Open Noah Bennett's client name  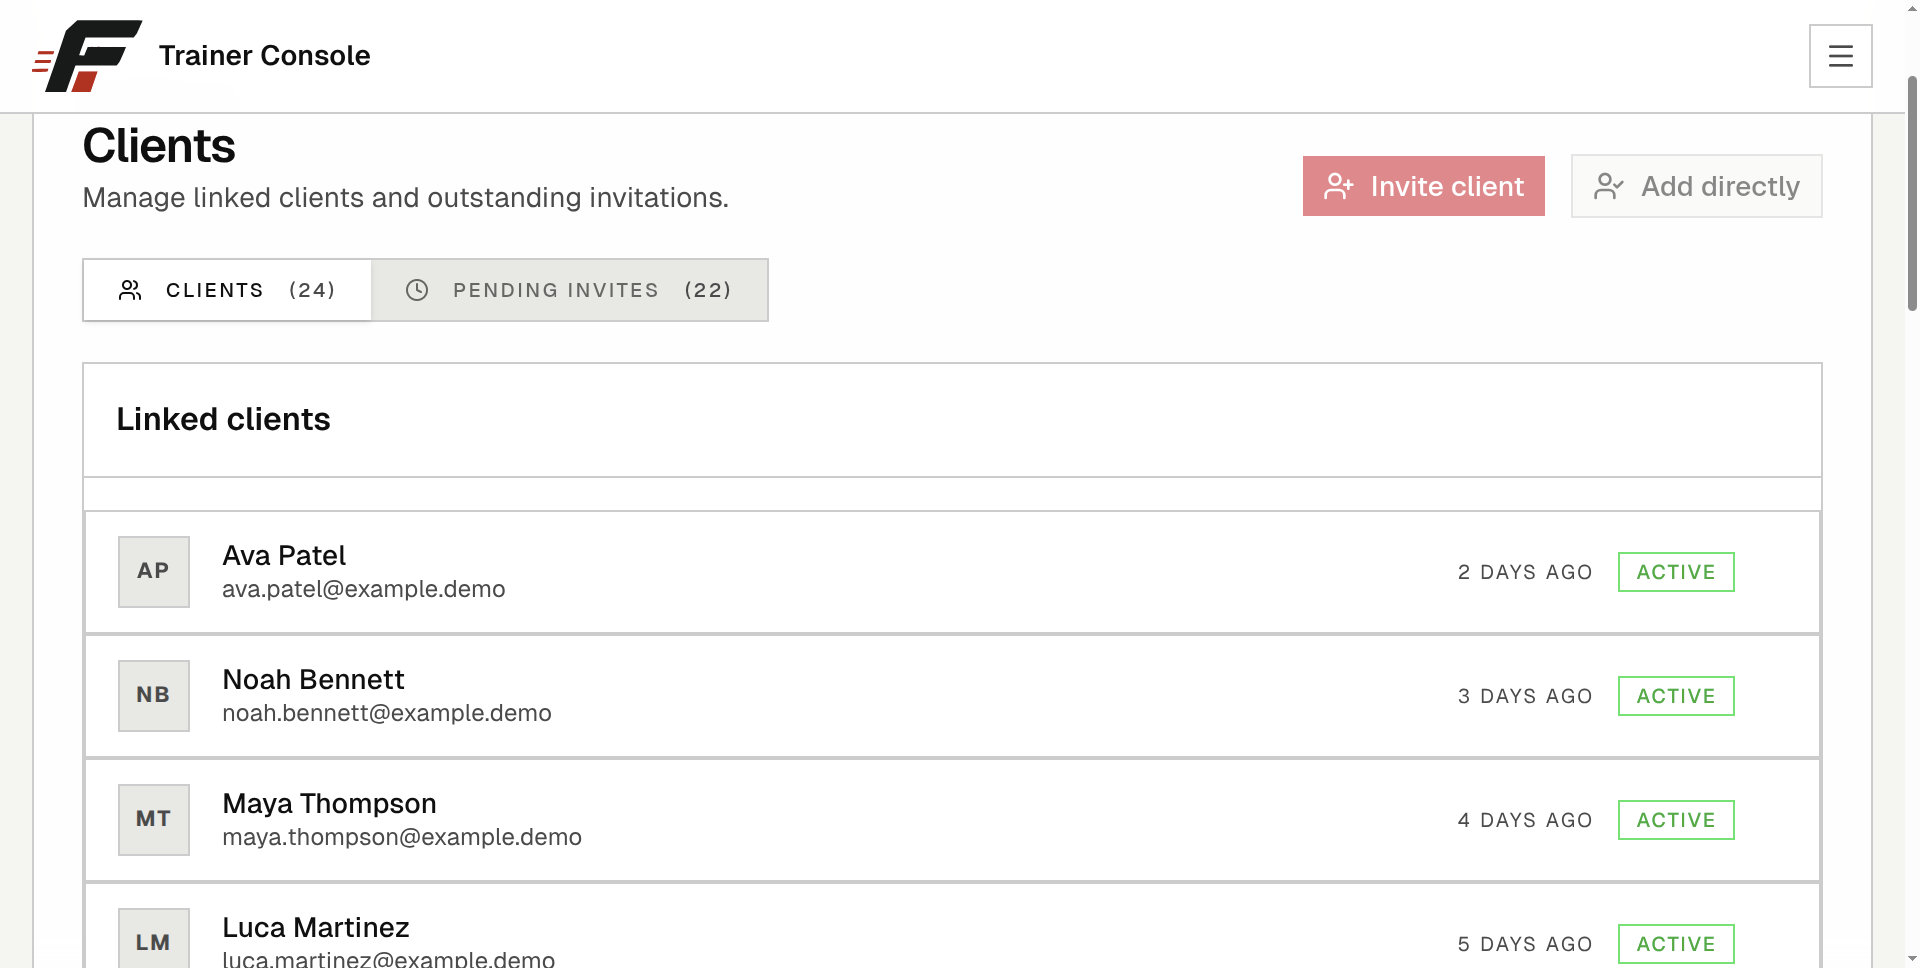point(313,680)
